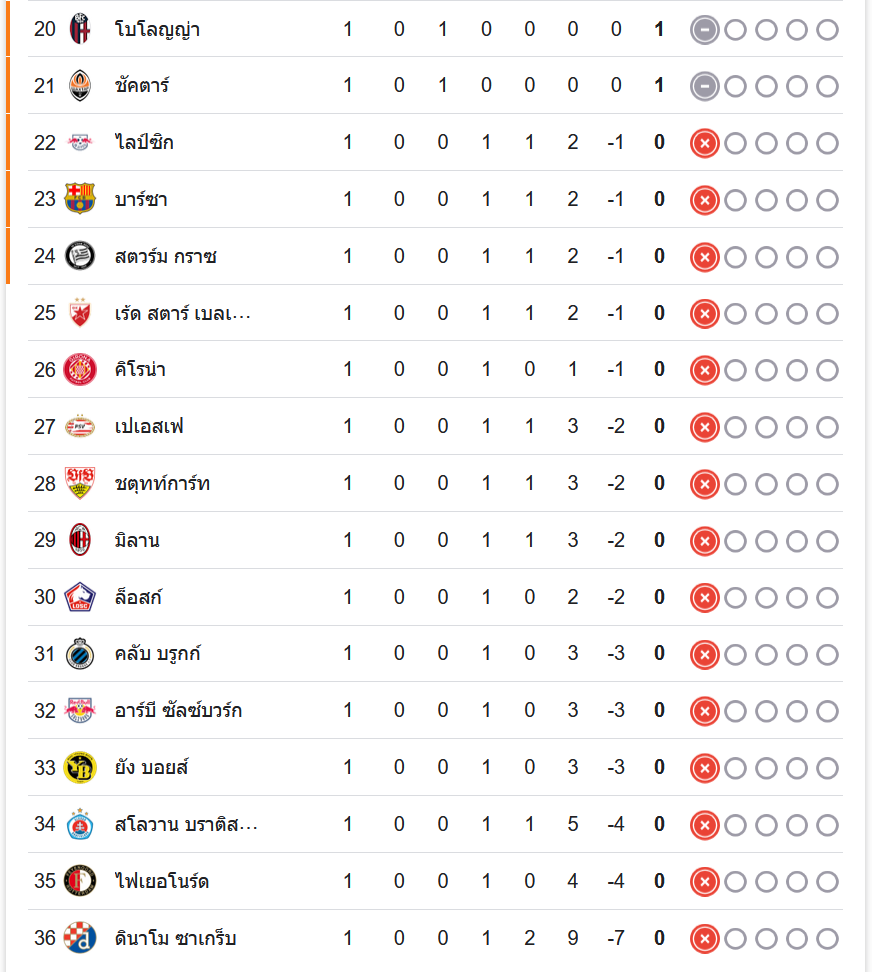Click the Young Boys club logo
Screen dimensions: 872x972
(80, 768)
